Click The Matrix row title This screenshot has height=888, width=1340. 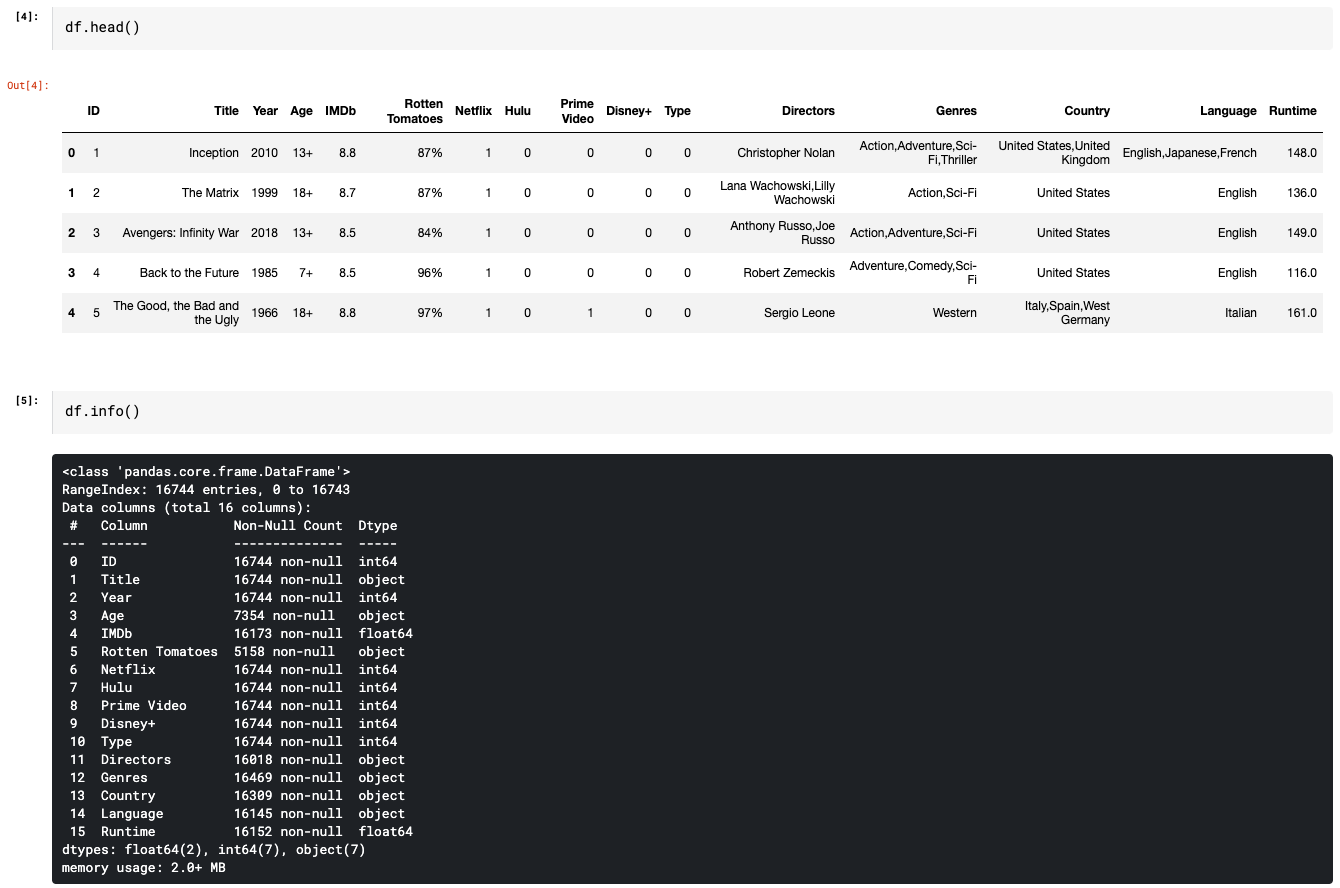click(x=210, y=192)
